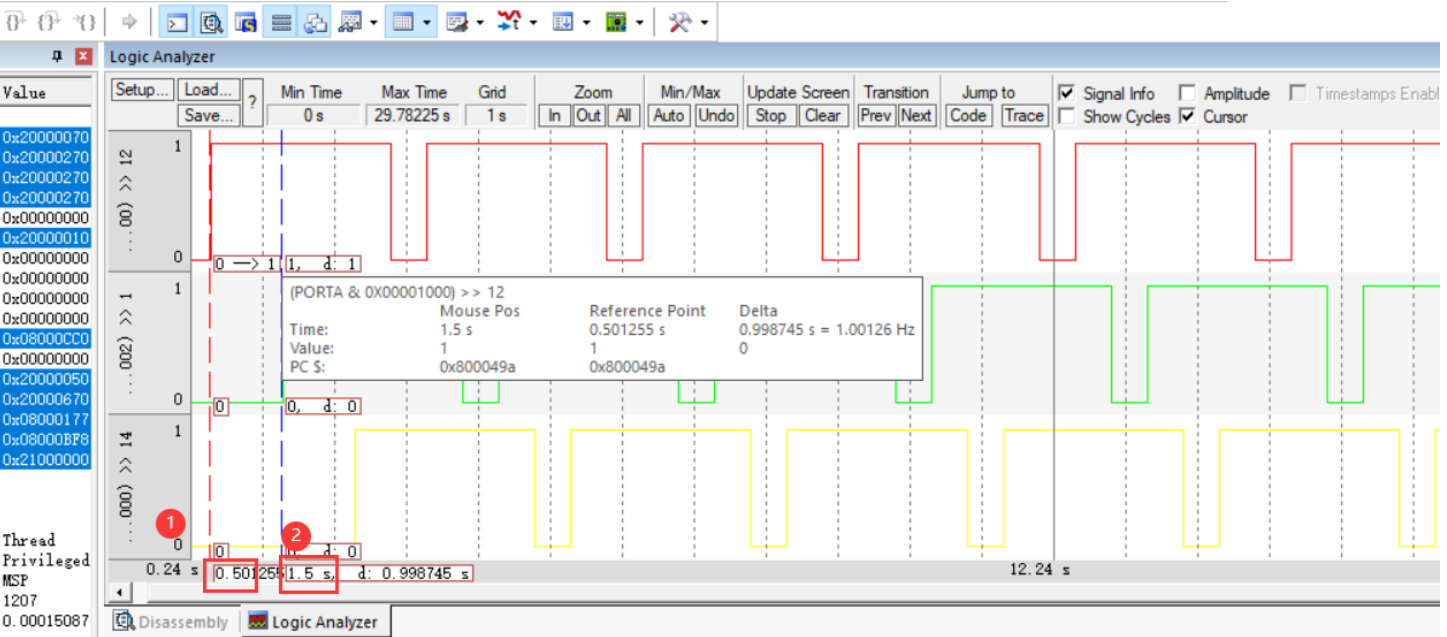The width and height of the screenshot is (1447, 637).
Task: Click the Analysis Windows waveform icon
Action: pyautogui.click(x=510, y=22)
